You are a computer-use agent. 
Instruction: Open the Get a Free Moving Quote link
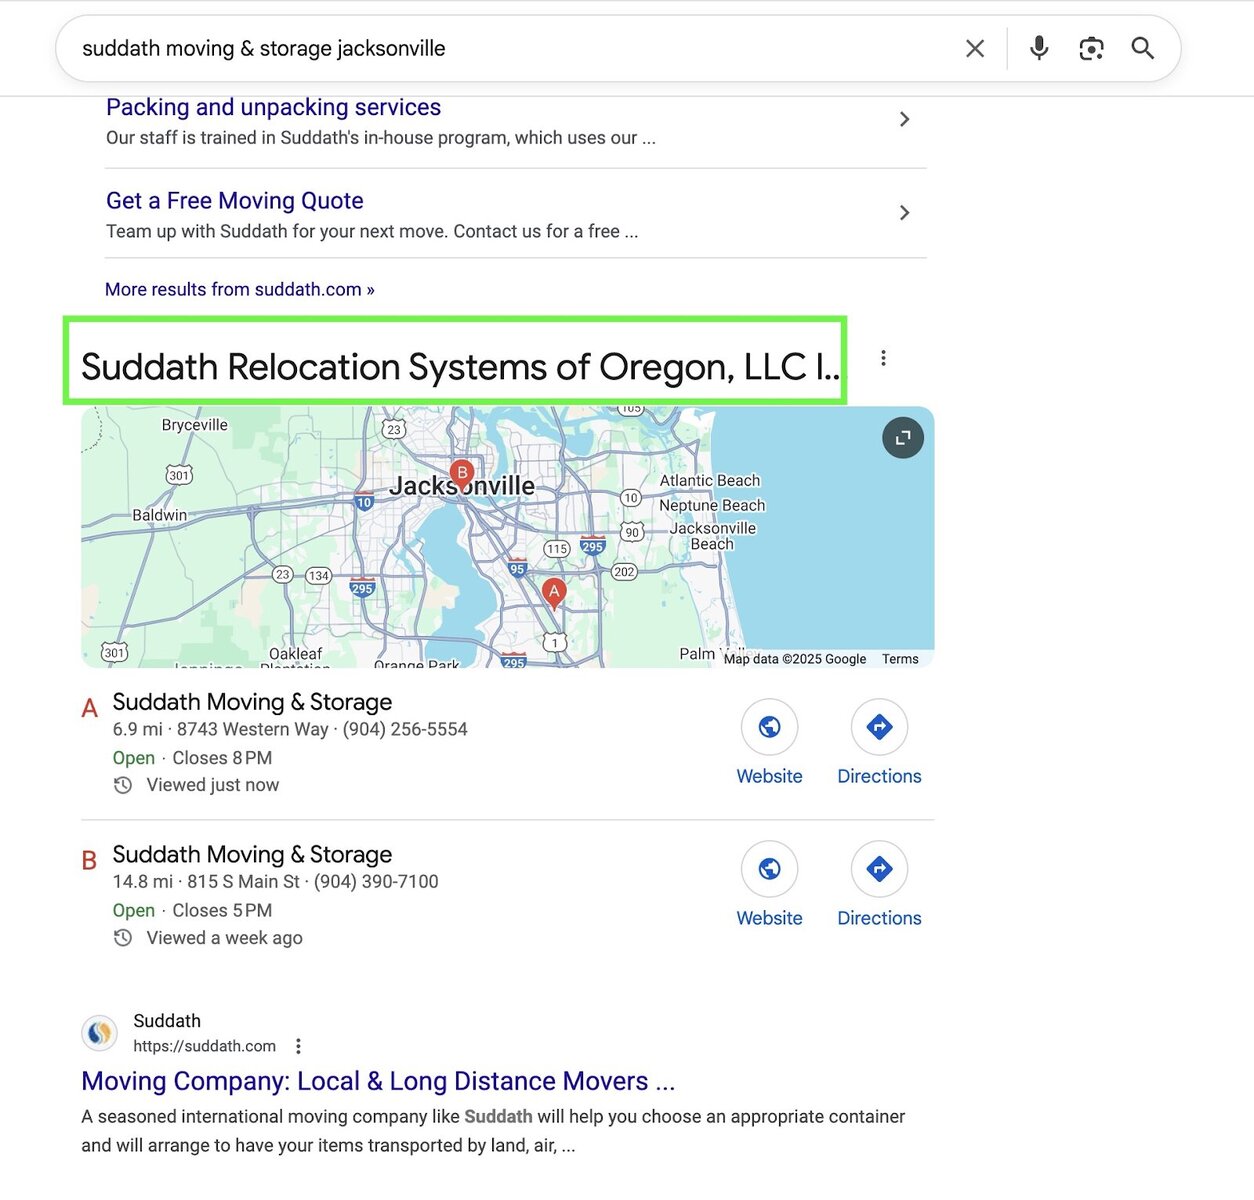pos(235,200)
